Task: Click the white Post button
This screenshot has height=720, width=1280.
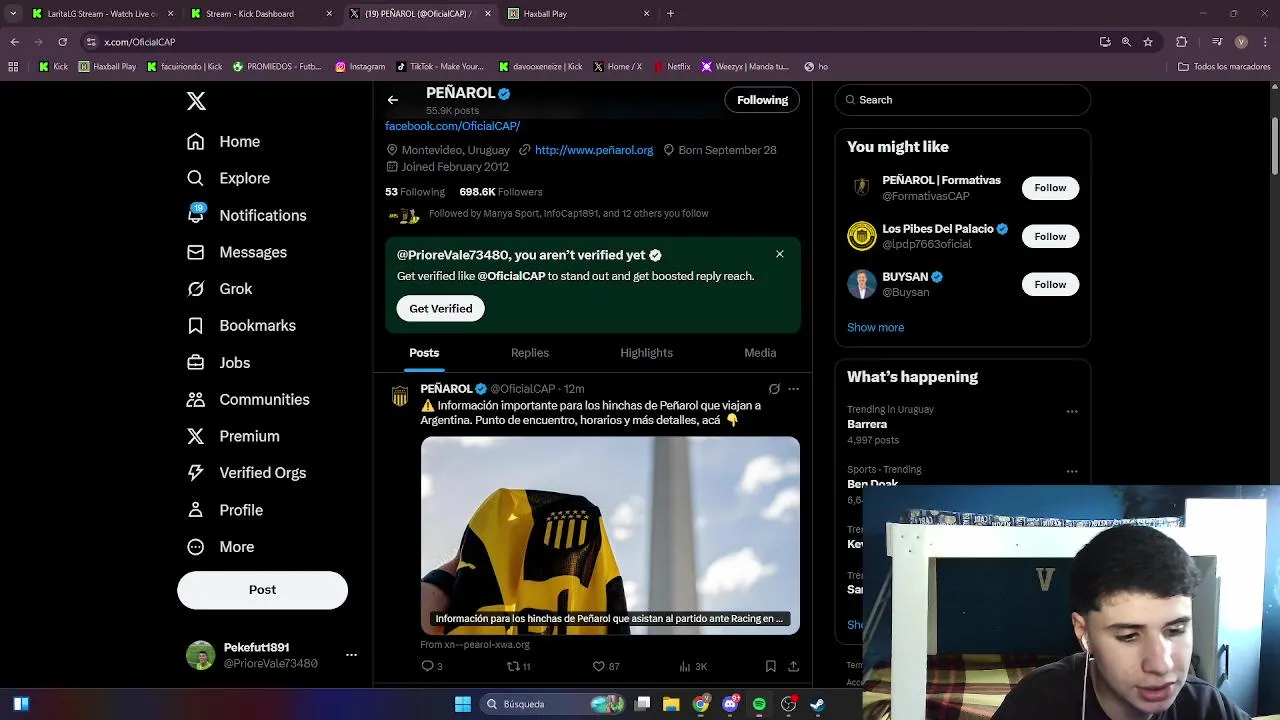Action: (x=262, y=590)
